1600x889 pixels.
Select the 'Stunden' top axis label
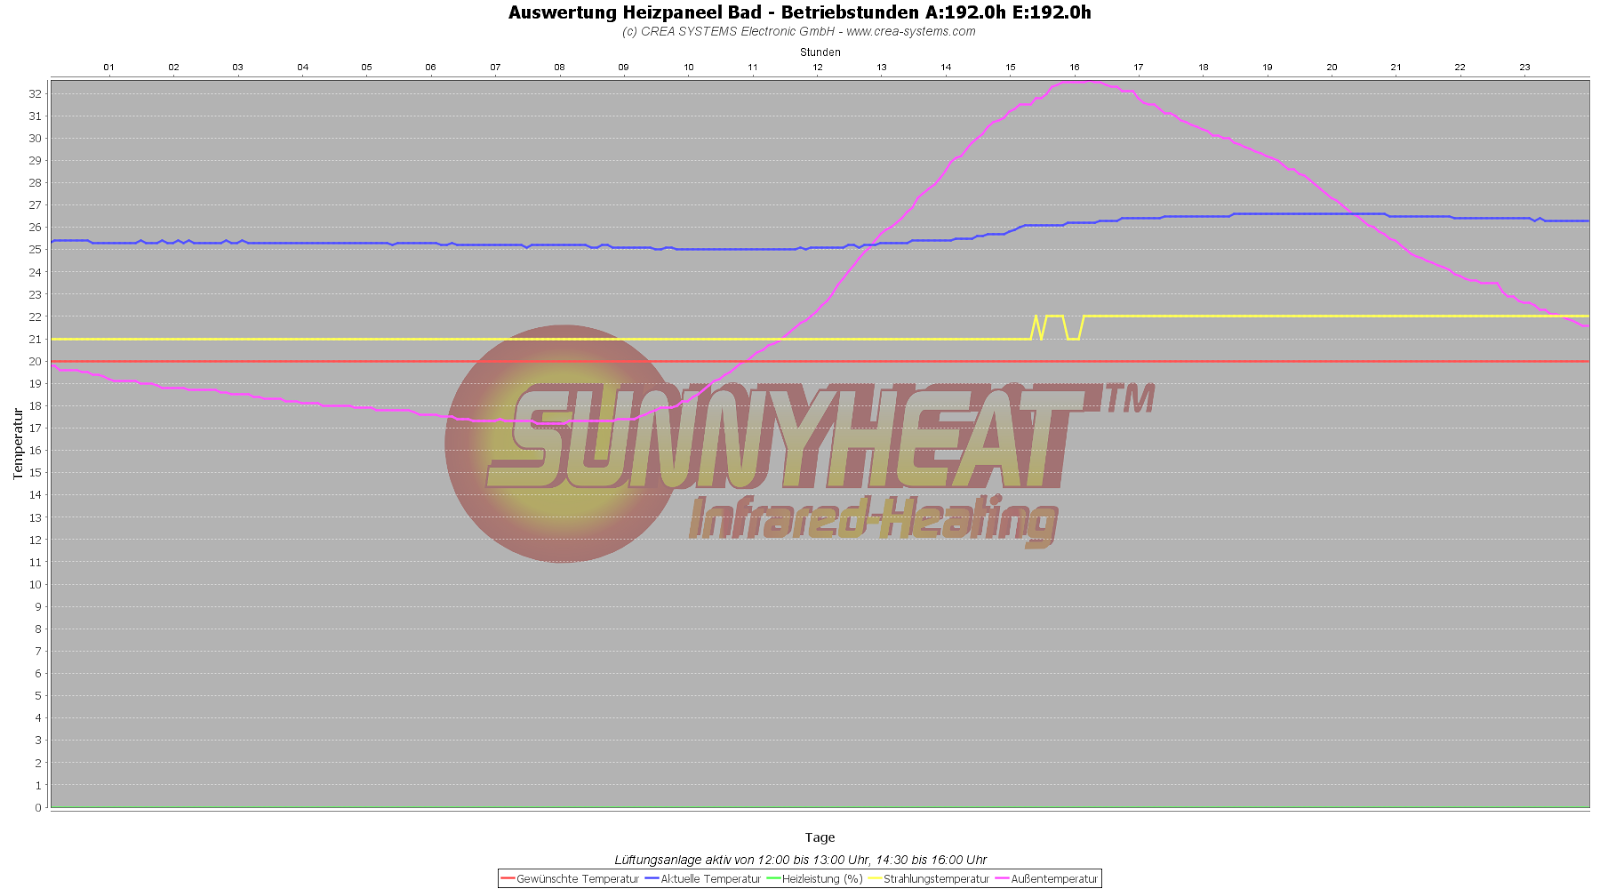point(820,52)
